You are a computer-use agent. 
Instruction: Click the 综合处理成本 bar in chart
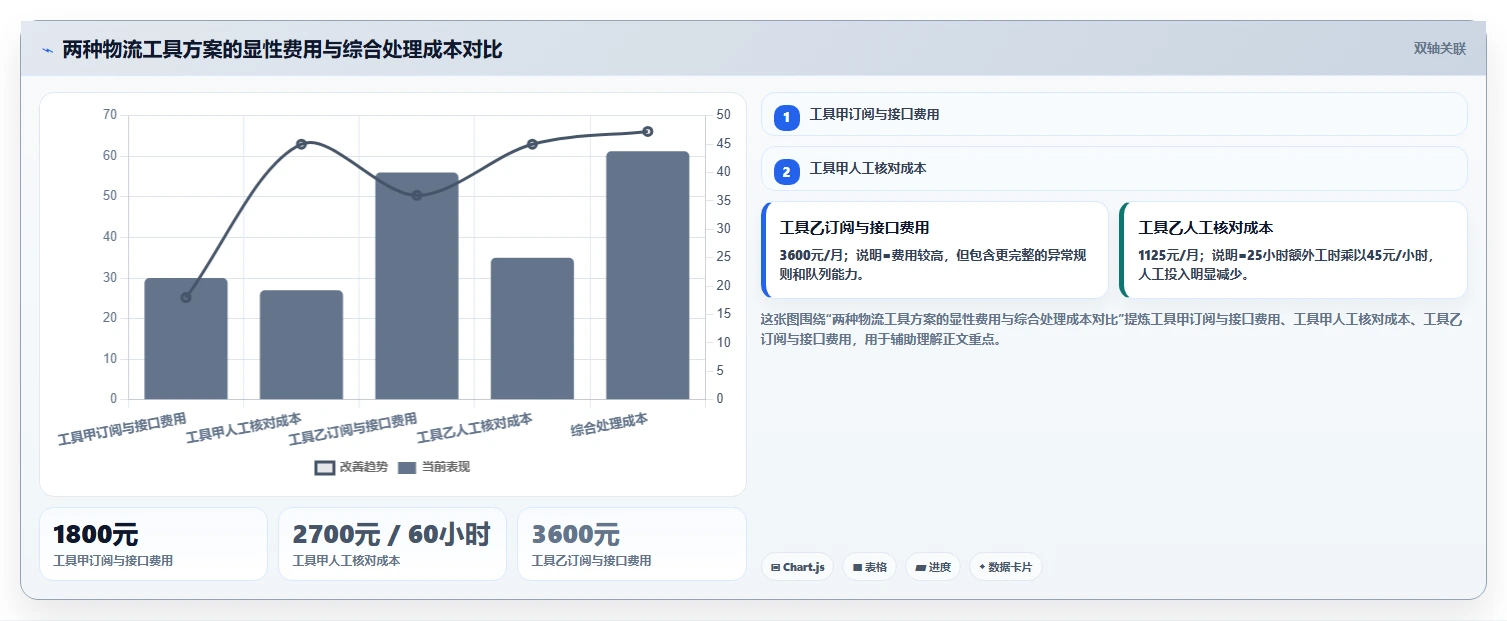tap(647, 275)
